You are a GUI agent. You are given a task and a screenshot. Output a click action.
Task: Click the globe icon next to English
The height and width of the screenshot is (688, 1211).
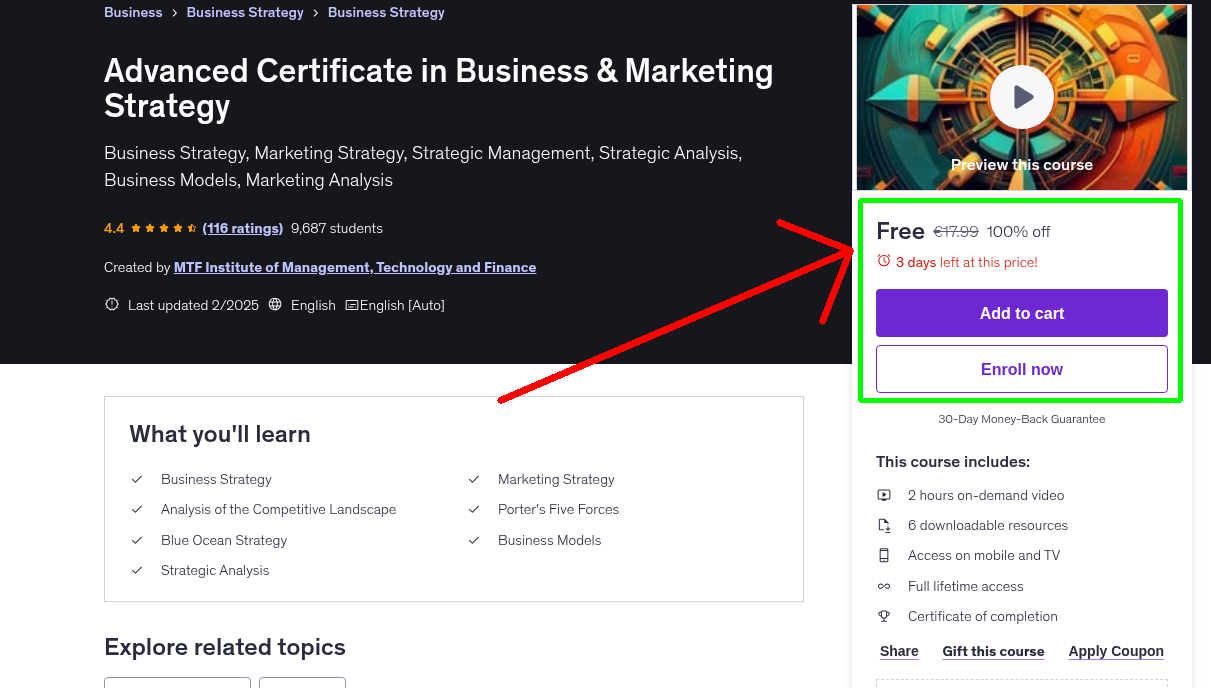(x=275, y=305)
